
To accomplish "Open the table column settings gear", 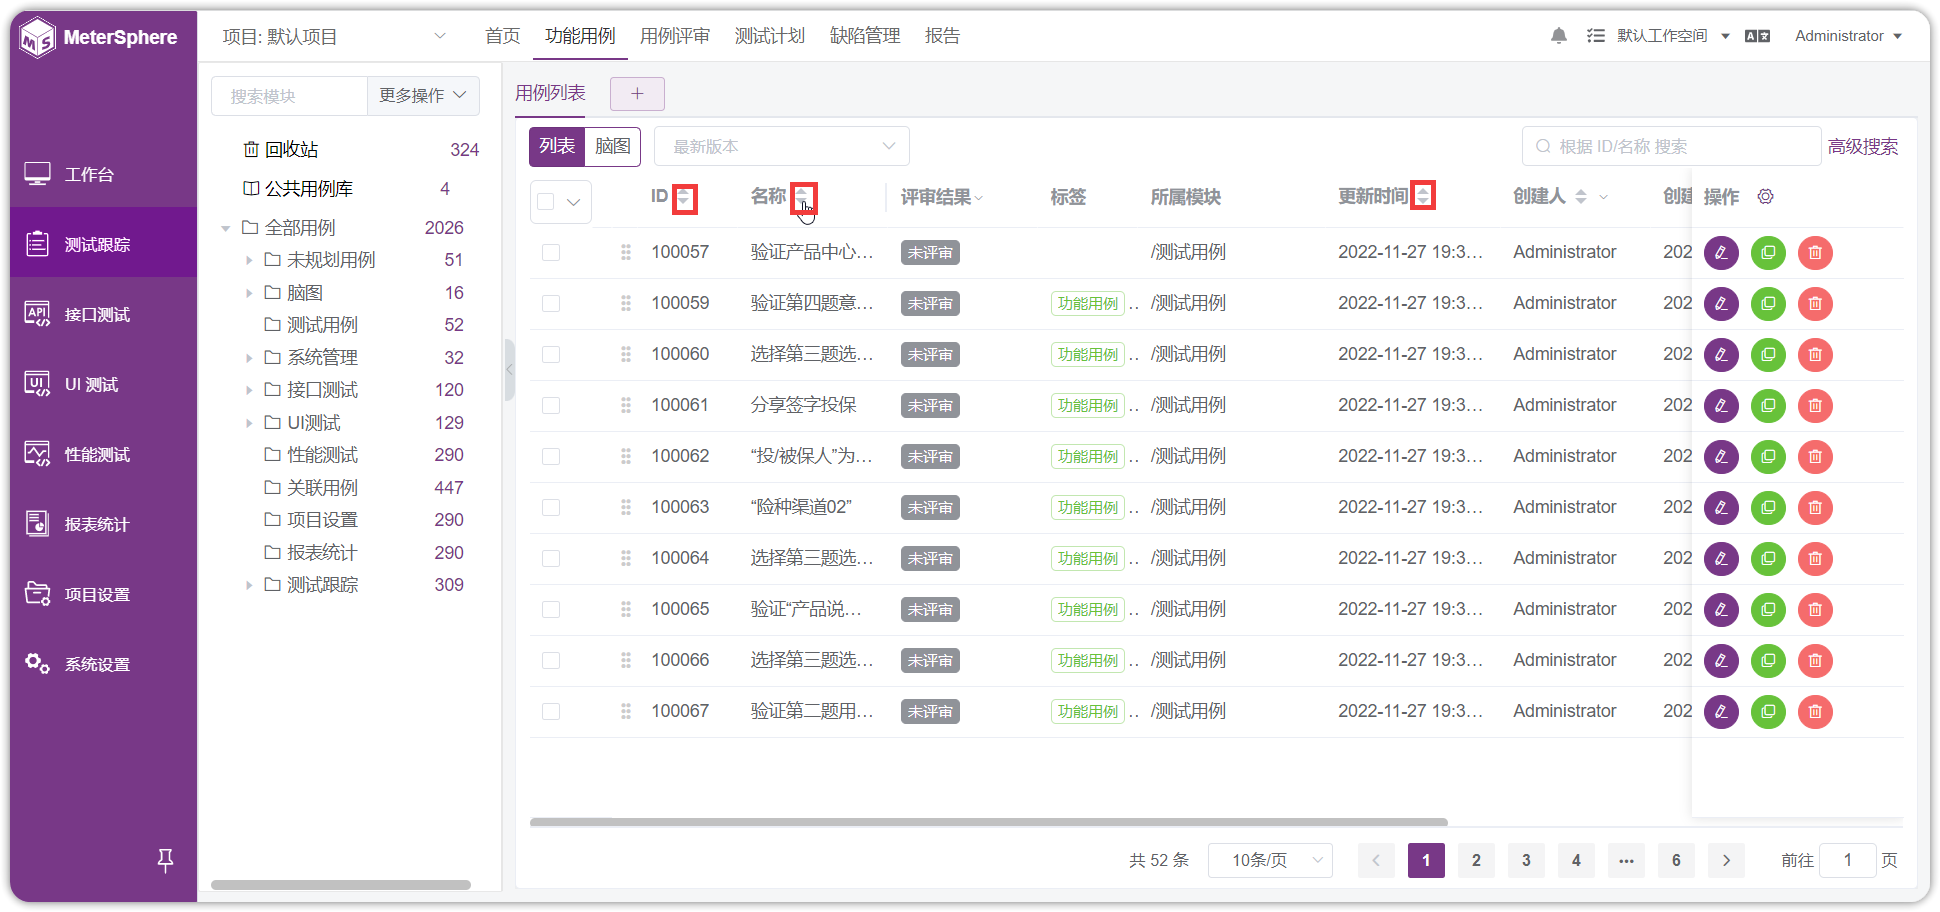I will point(1765,196).
